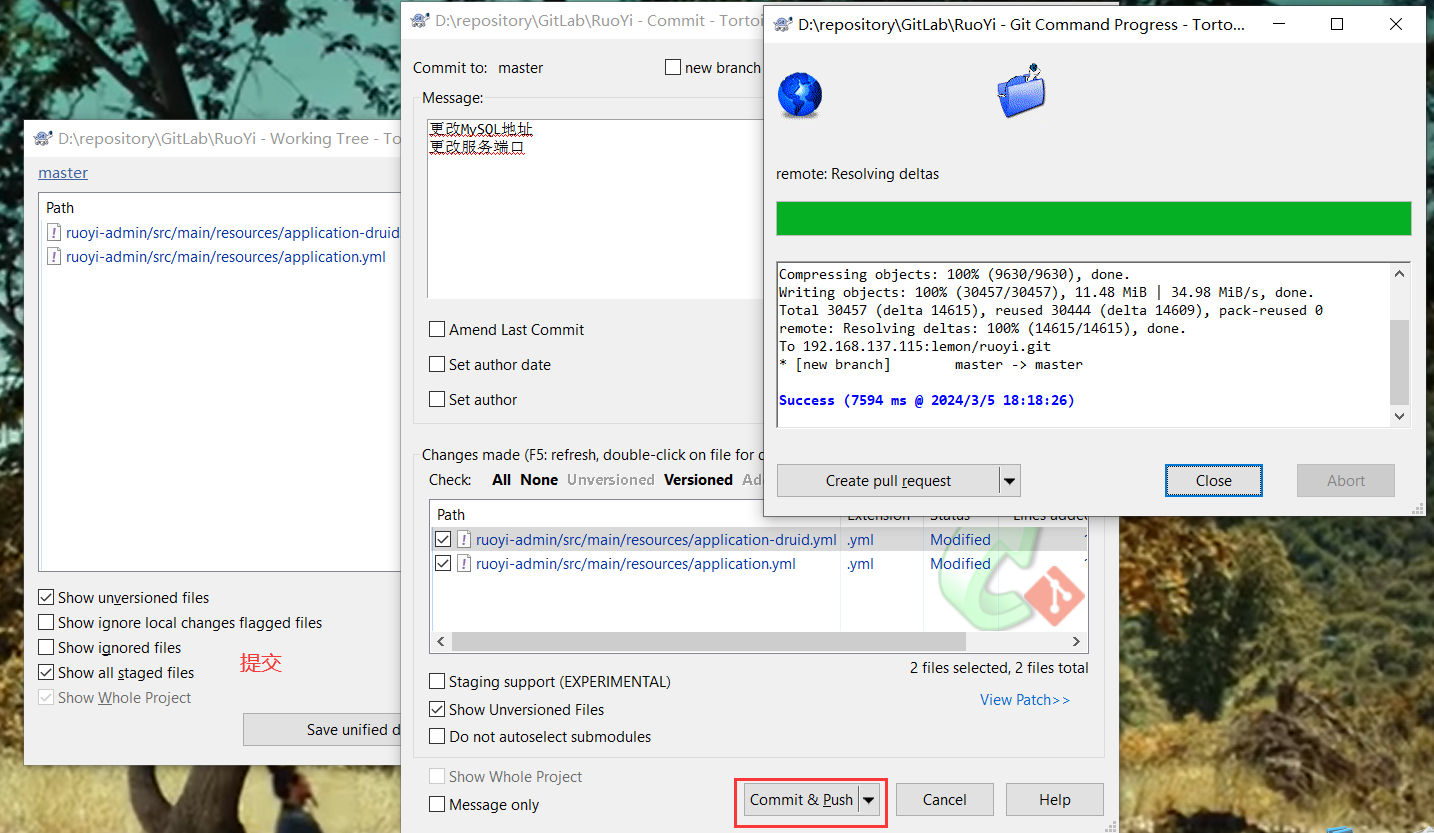Check Versioned files link
The image size is (1434, 833).
(x=698, y=480)
